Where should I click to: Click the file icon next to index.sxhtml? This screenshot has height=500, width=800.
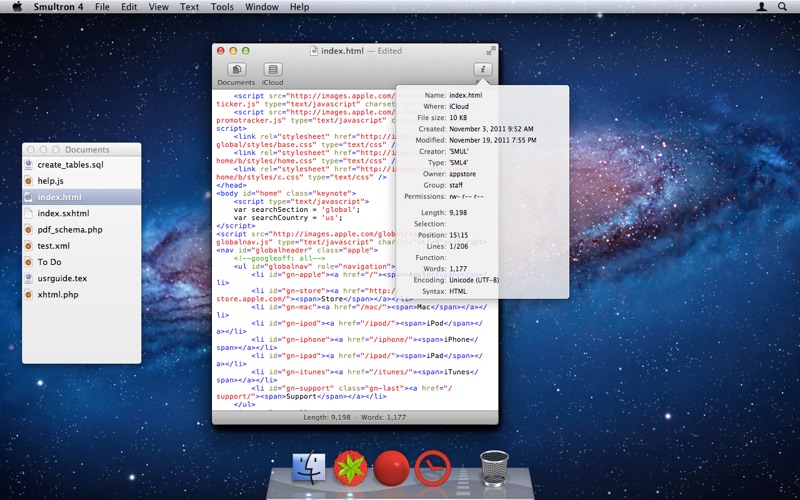click(x=29, y=213)
